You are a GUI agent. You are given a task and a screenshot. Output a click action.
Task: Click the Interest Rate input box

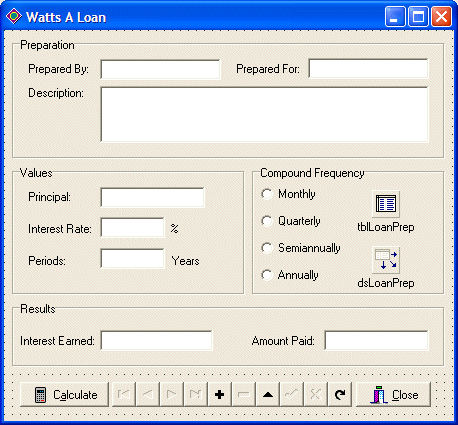(x=132, y=228)
